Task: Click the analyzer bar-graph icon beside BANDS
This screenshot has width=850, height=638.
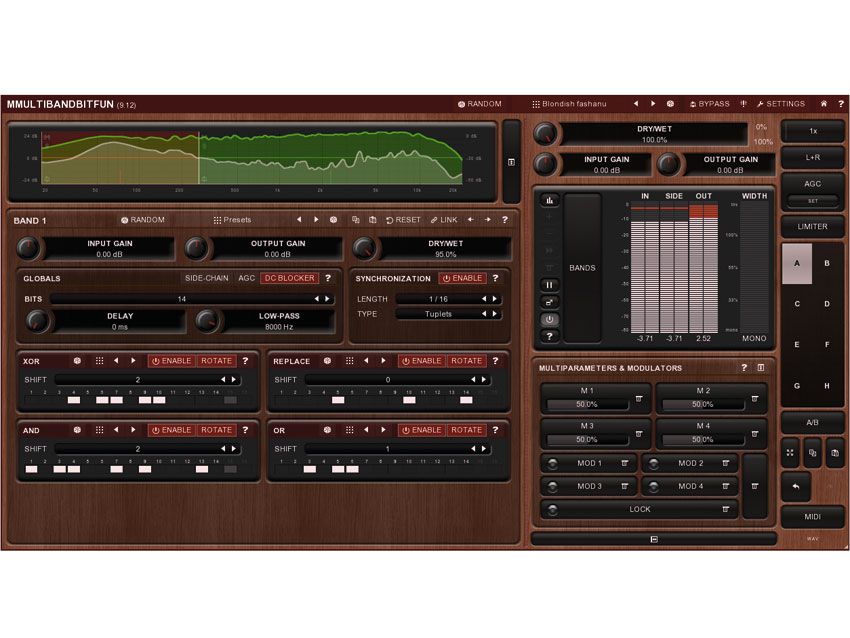Action: coord(549,202)
